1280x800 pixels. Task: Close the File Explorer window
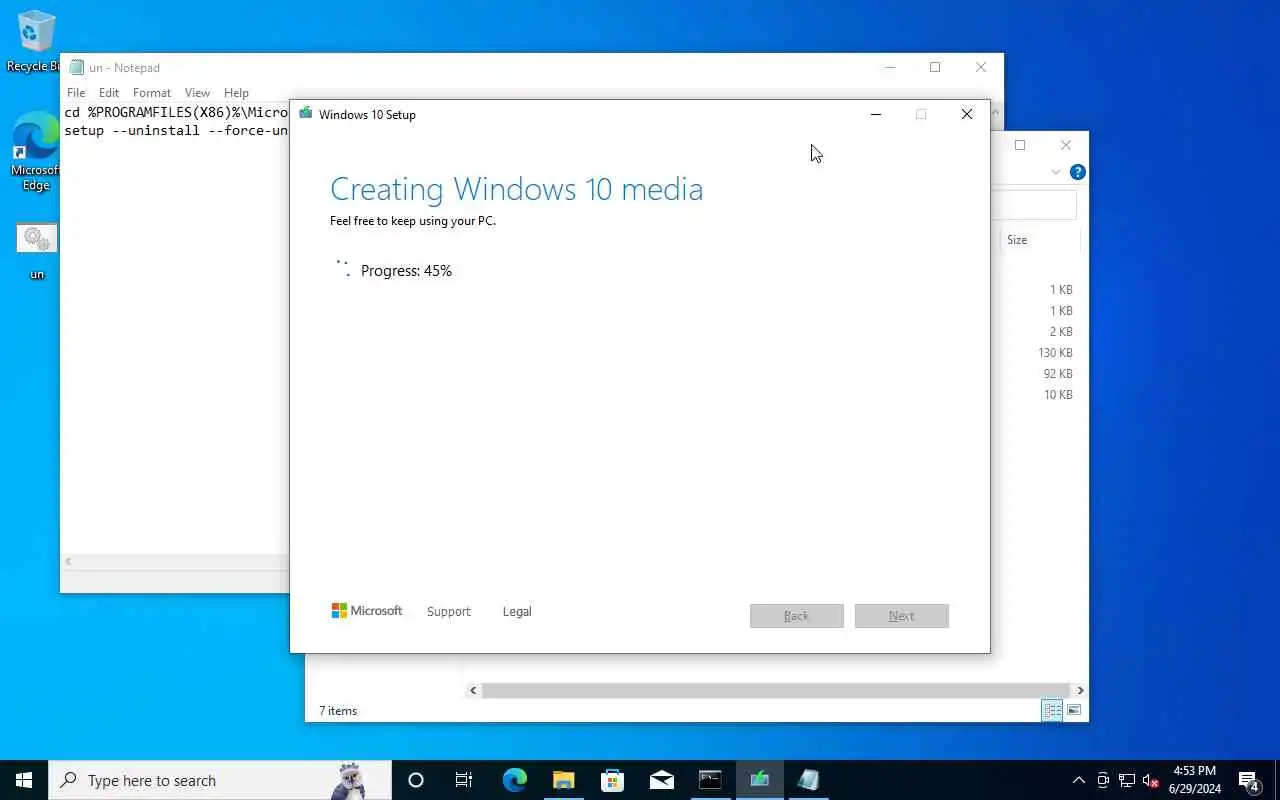click(x=1065, y=145)
